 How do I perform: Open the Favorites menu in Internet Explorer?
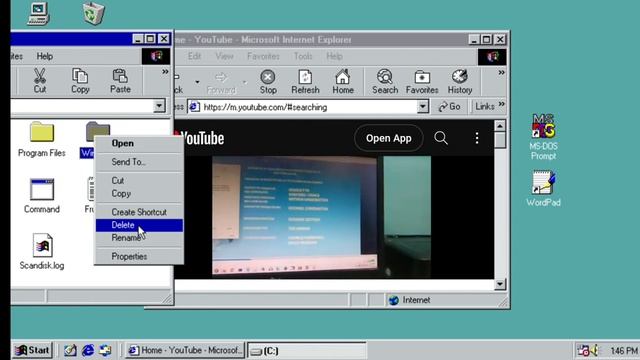pos(263,56)
